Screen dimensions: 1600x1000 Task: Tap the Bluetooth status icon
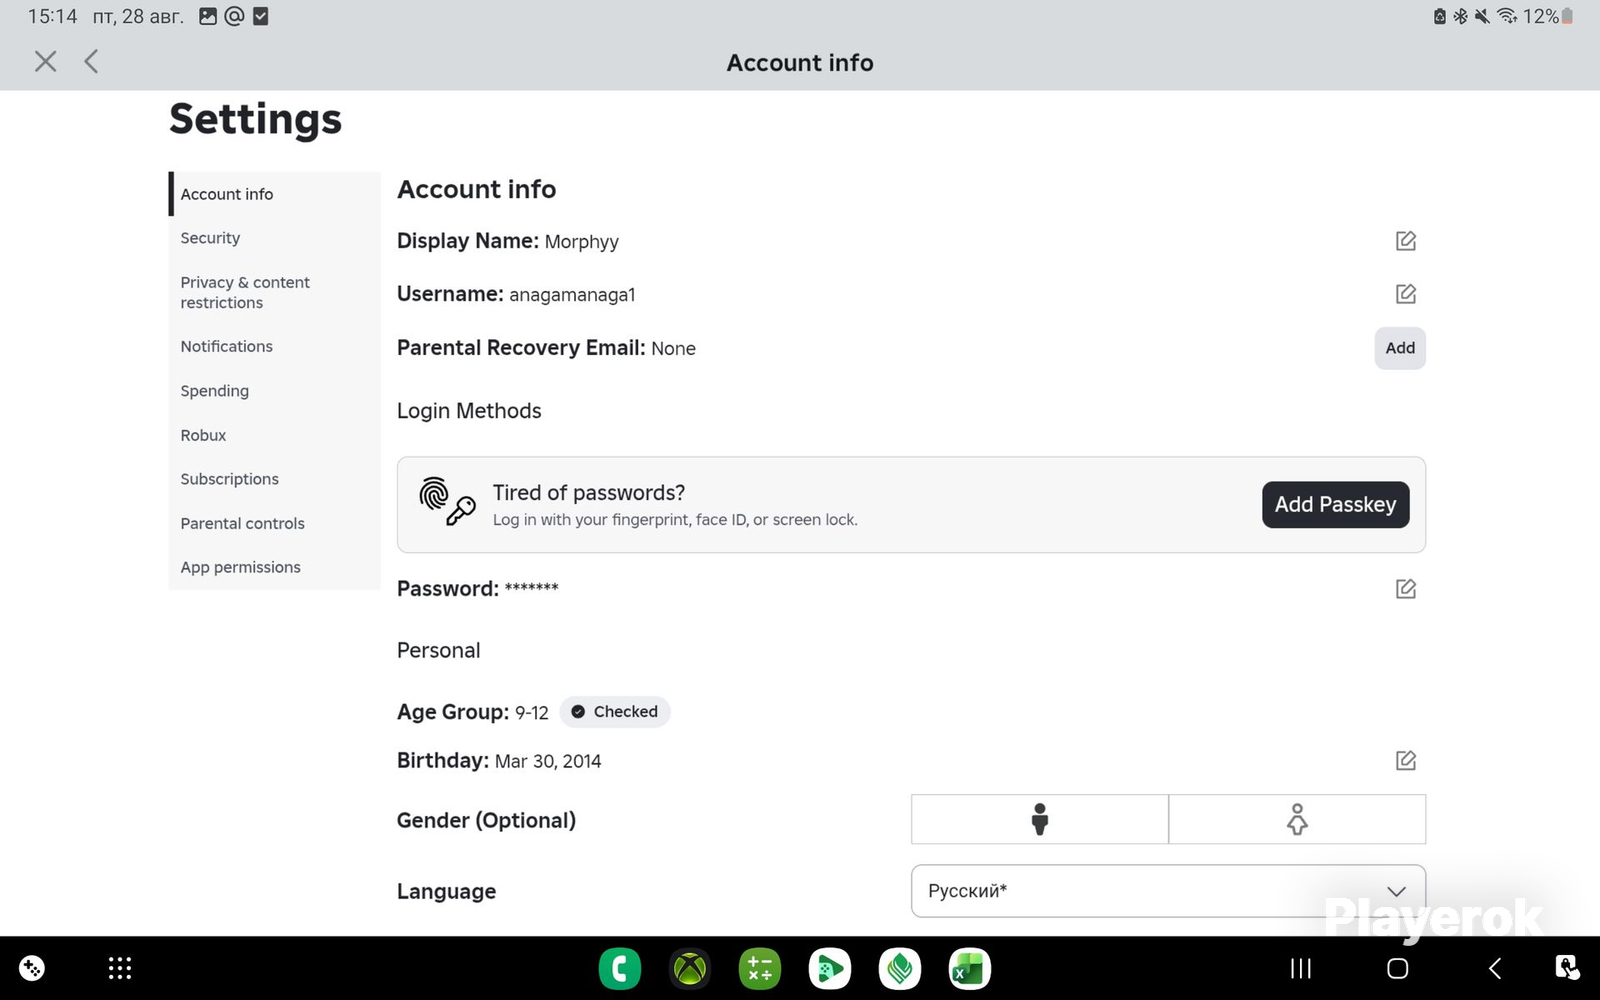1460,16
